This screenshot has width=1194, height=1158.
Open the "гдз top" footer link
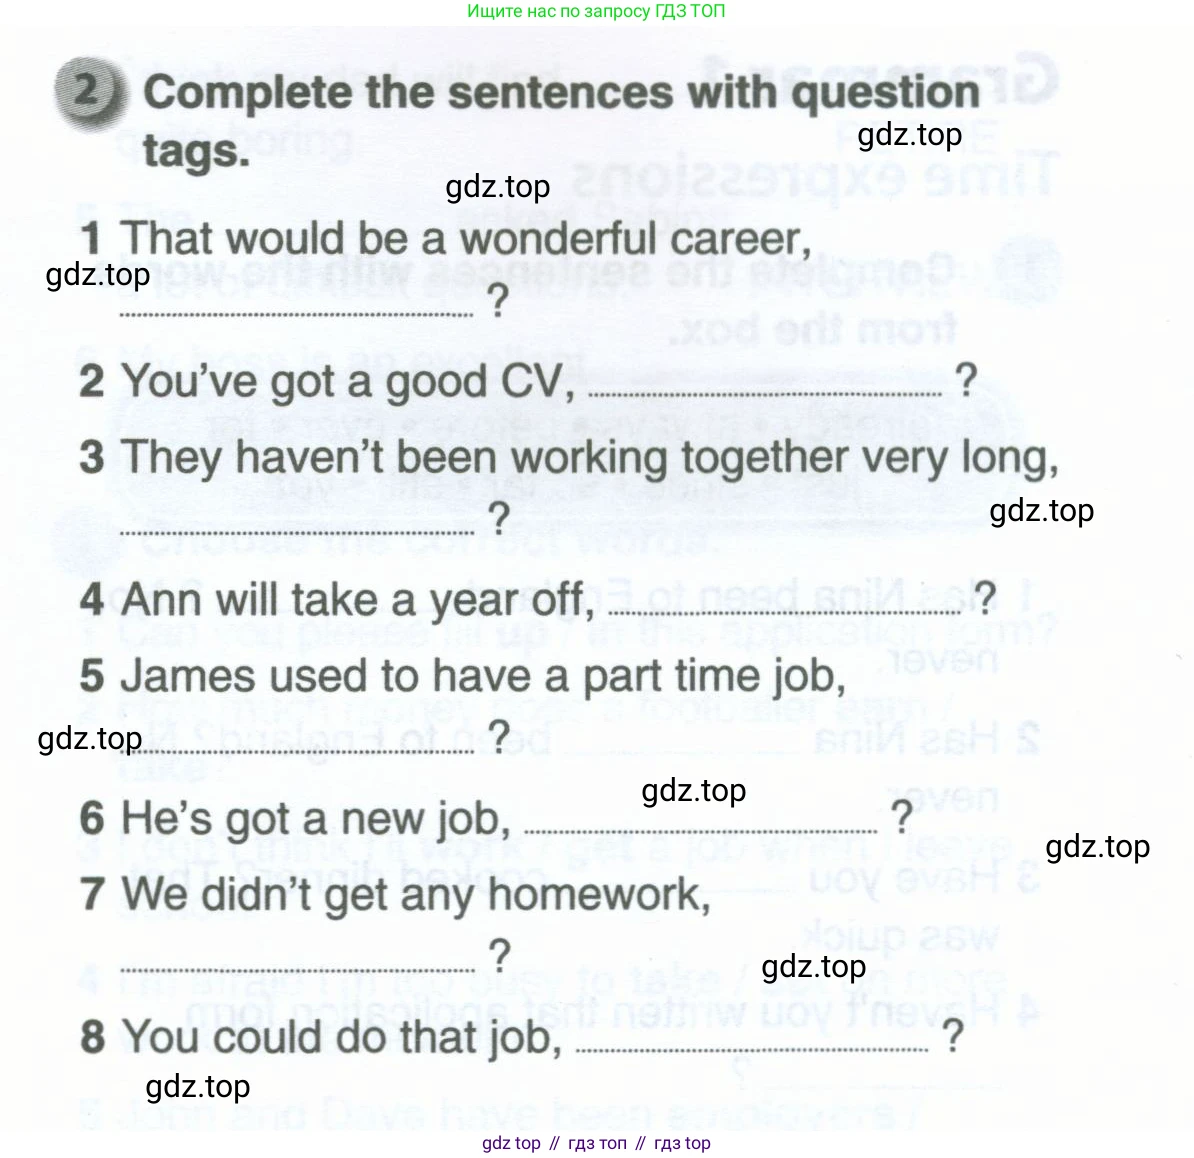tap(682, 1143)
